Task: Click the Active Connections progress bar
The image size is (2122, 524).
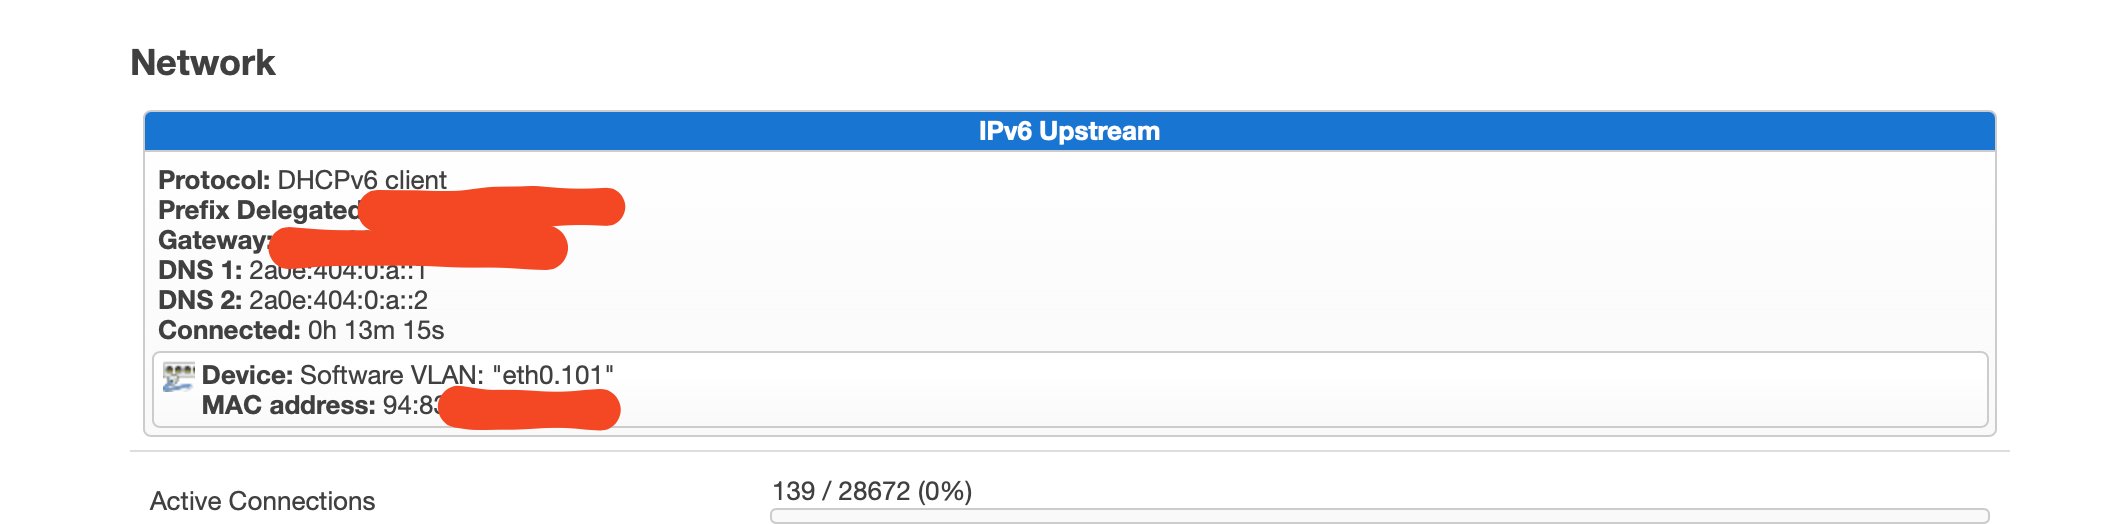Action: (x=1378, y=516)
